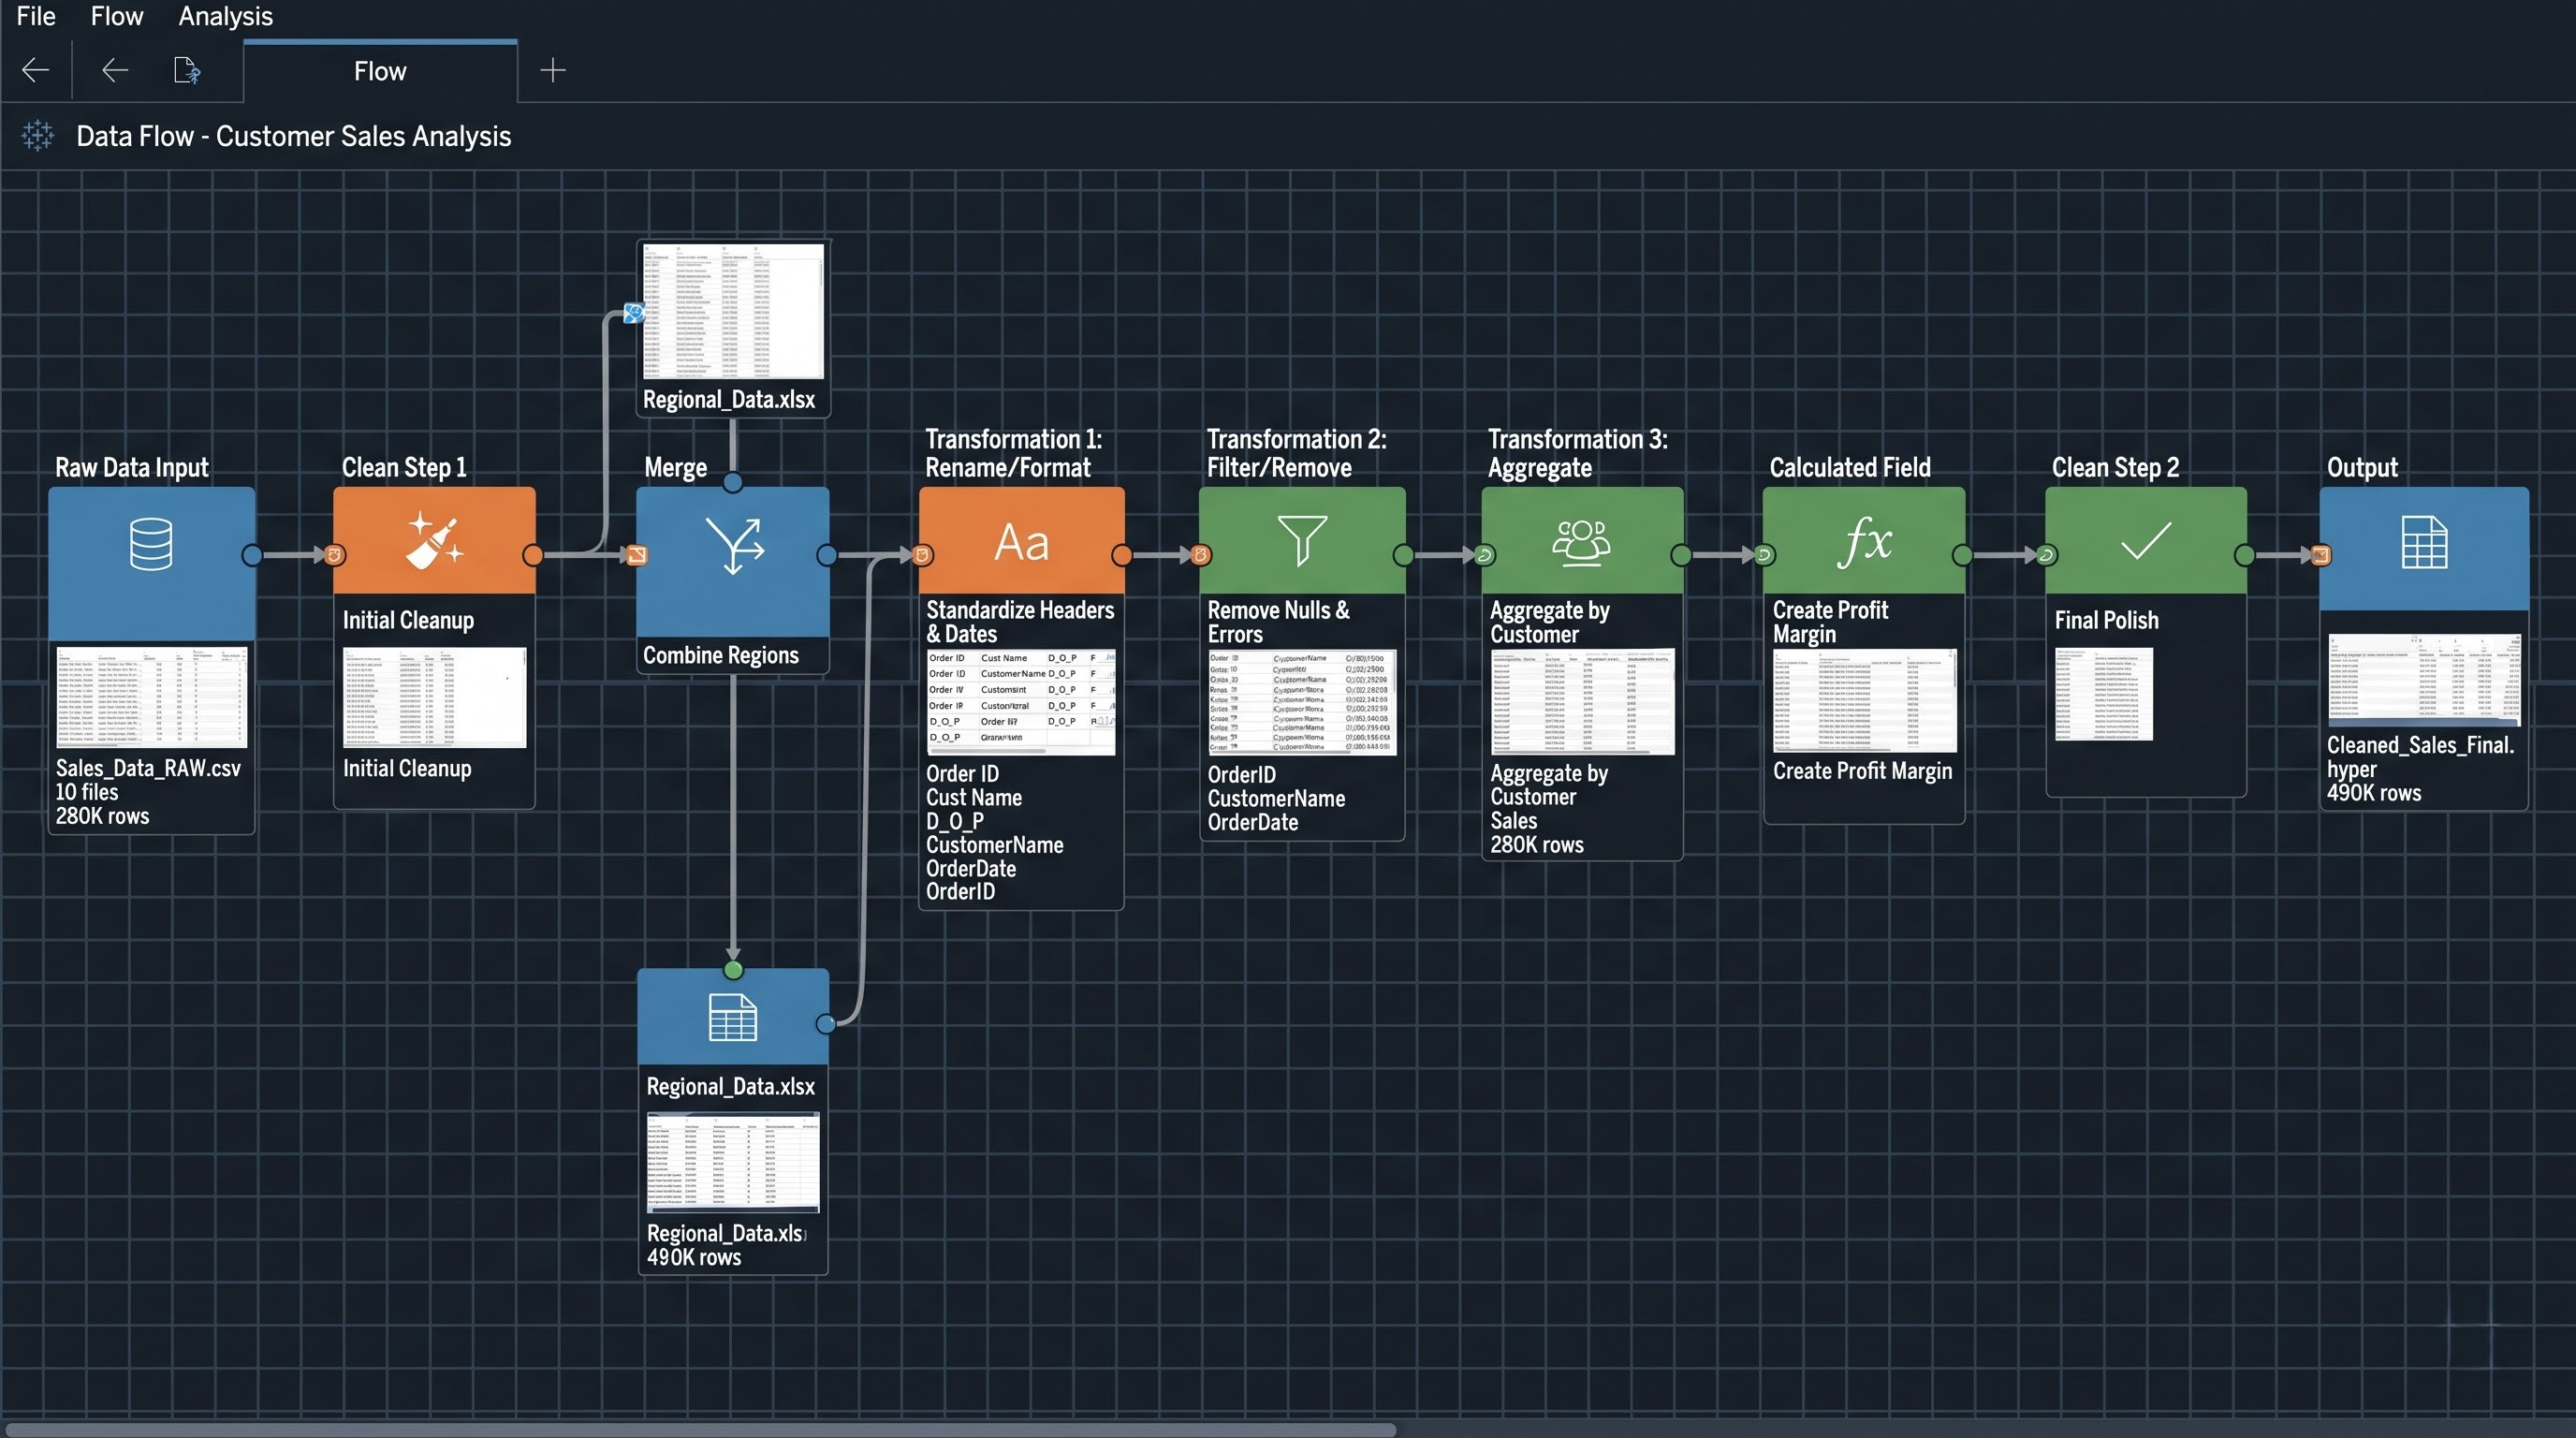Select the Raw Data Input database icon
Viewport: 2576px width, 1438px height.
(x=151, y=544)
